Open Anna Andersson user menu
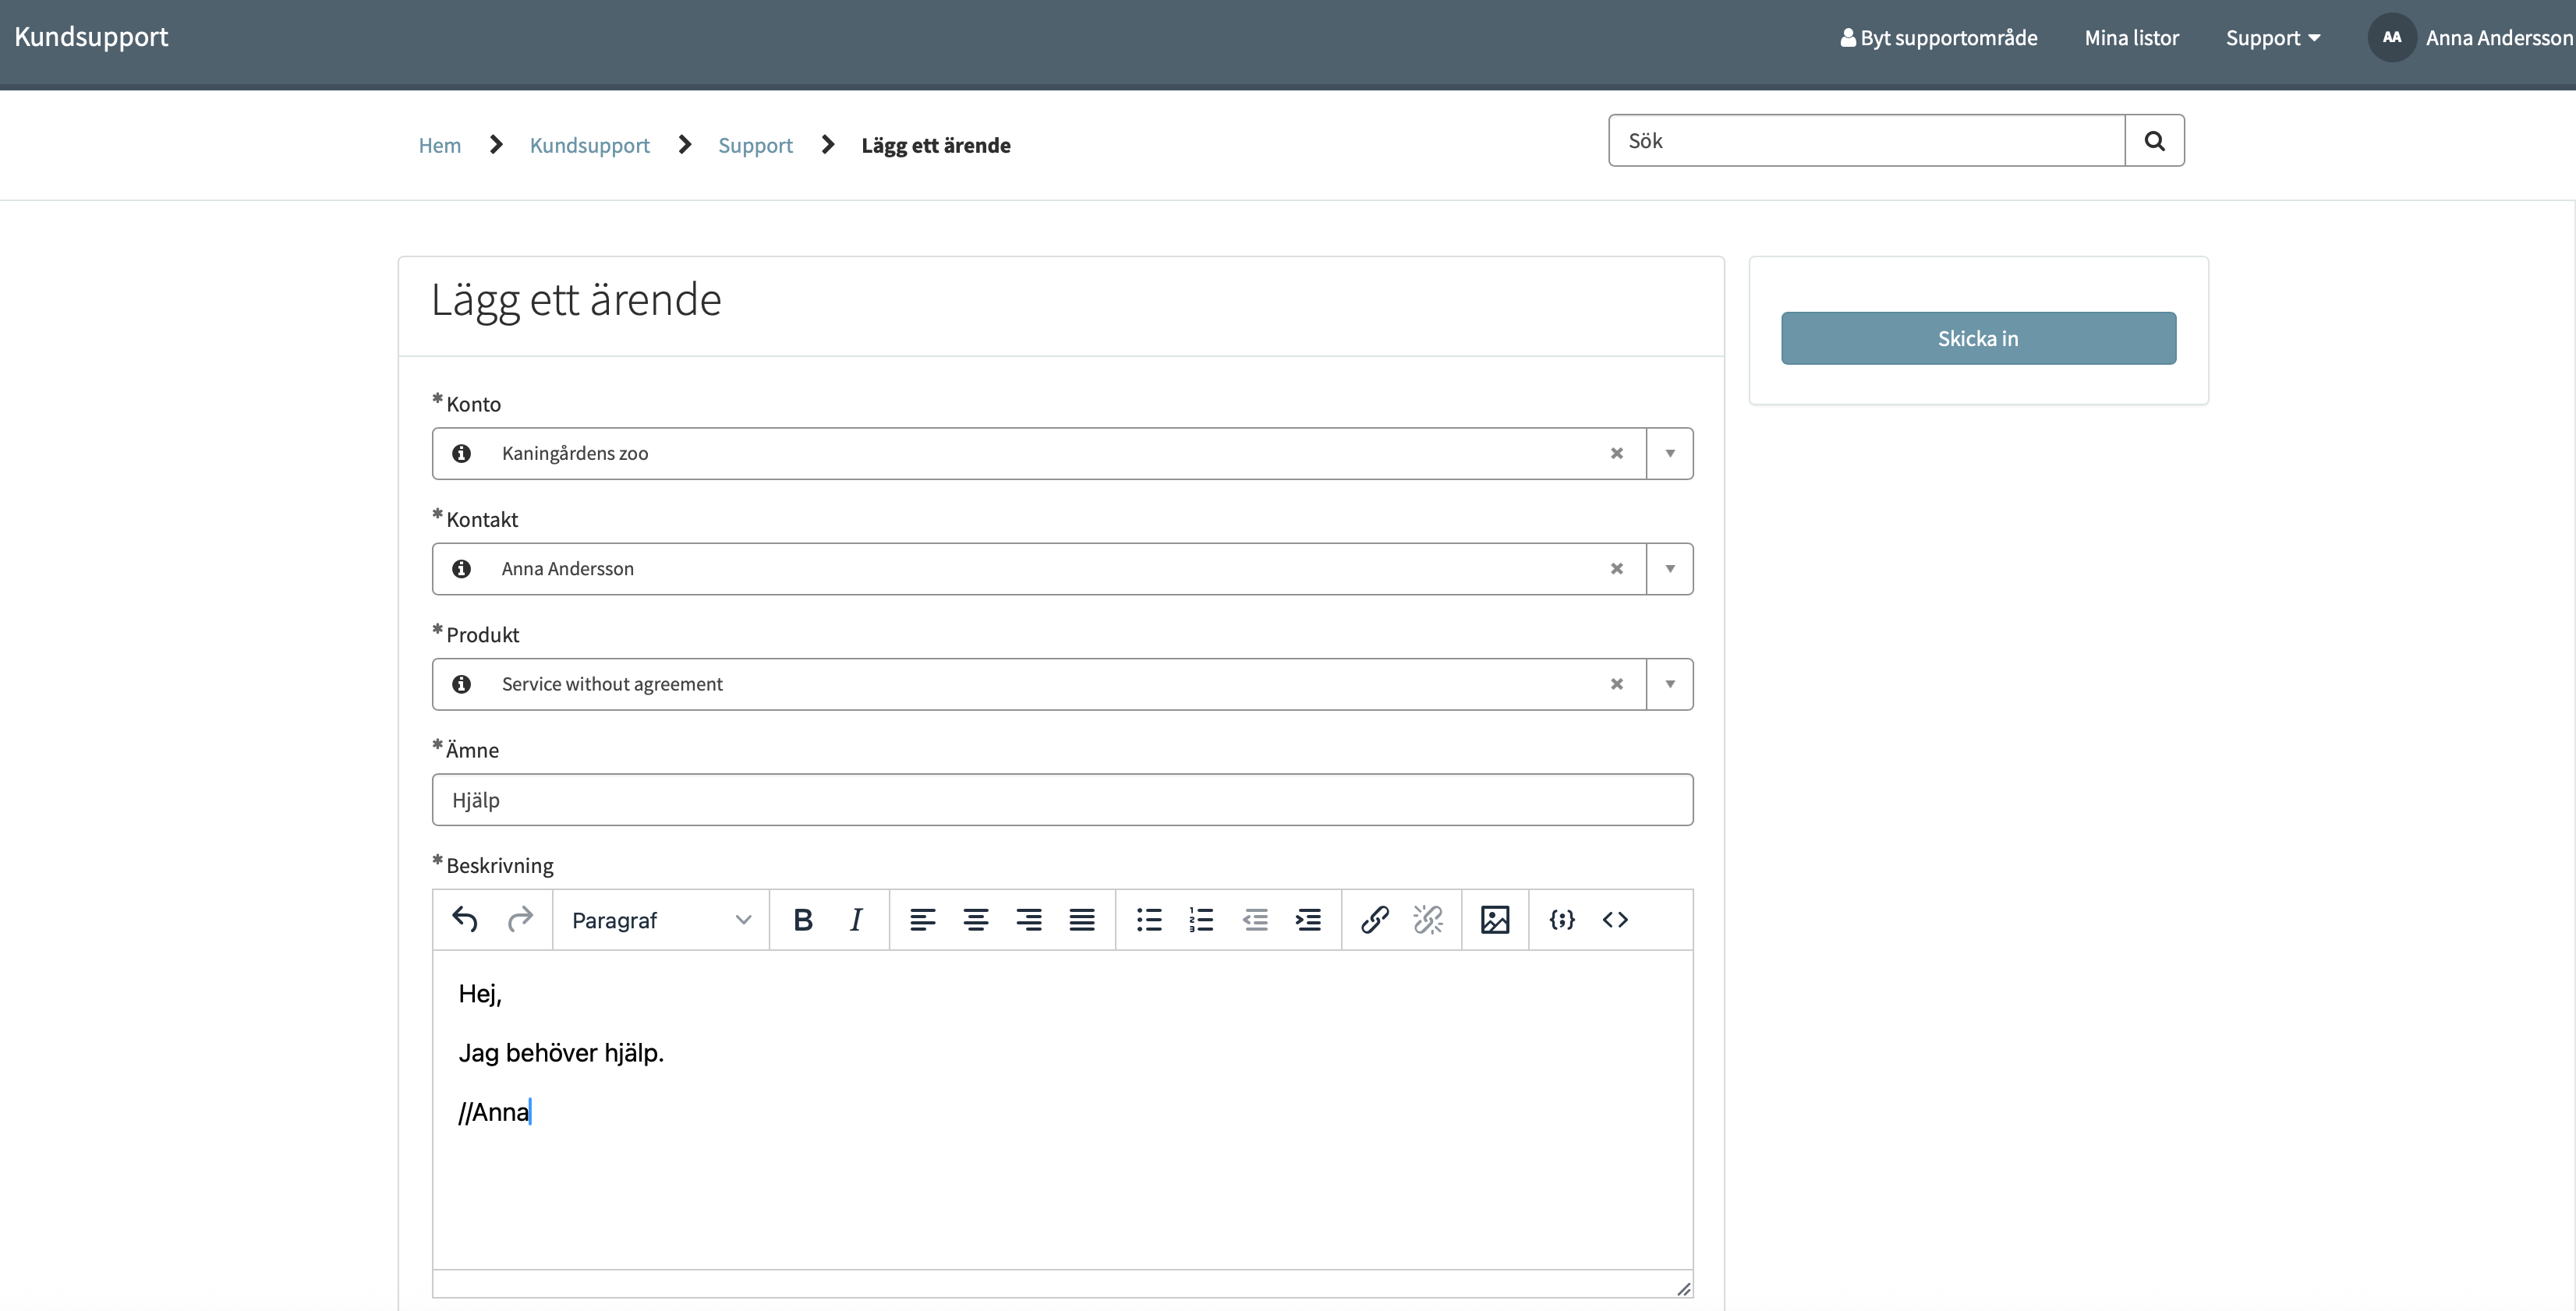The width and height of the screenshot is (2576, 1311). [2499, 38]
